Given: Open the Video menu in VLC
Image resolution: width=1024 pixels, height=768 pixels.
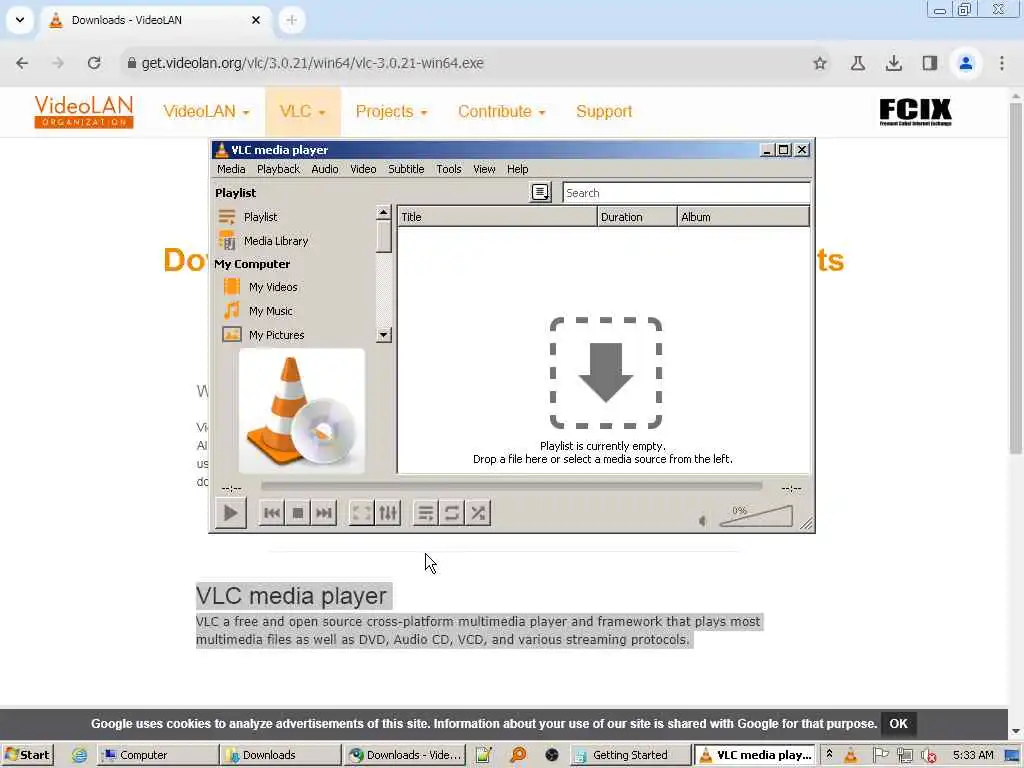Looking at the screenshot, I should pyautogui.click(x=363, y=169).
